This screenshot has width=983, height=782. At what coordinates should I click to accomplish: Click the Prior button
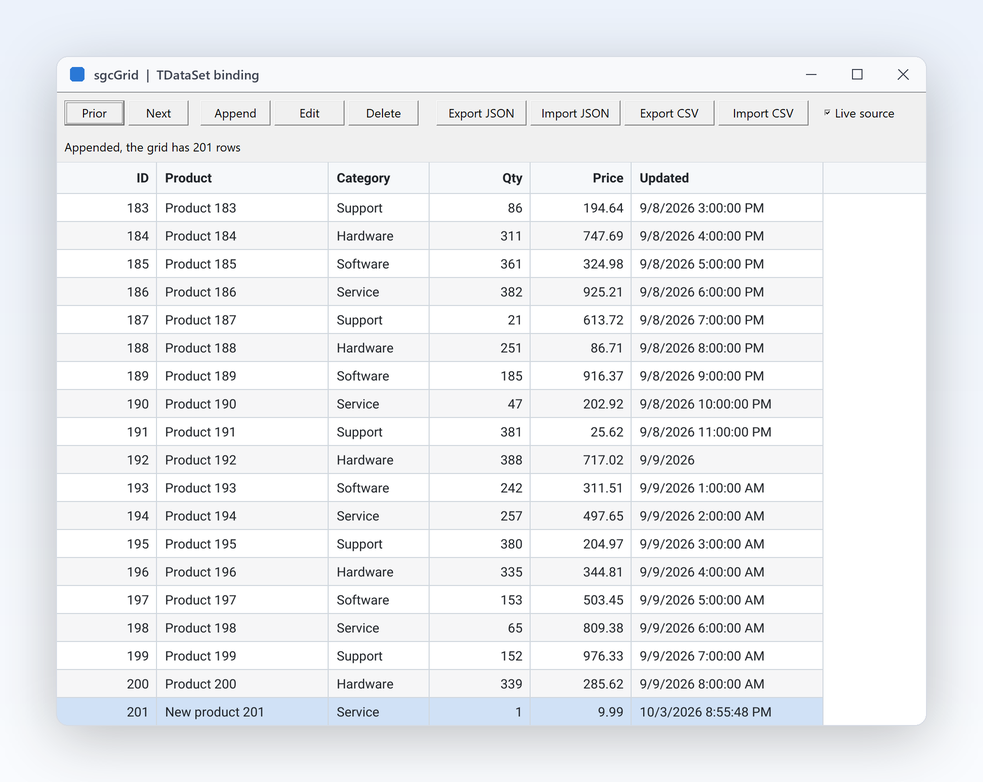tap(94, 114)
